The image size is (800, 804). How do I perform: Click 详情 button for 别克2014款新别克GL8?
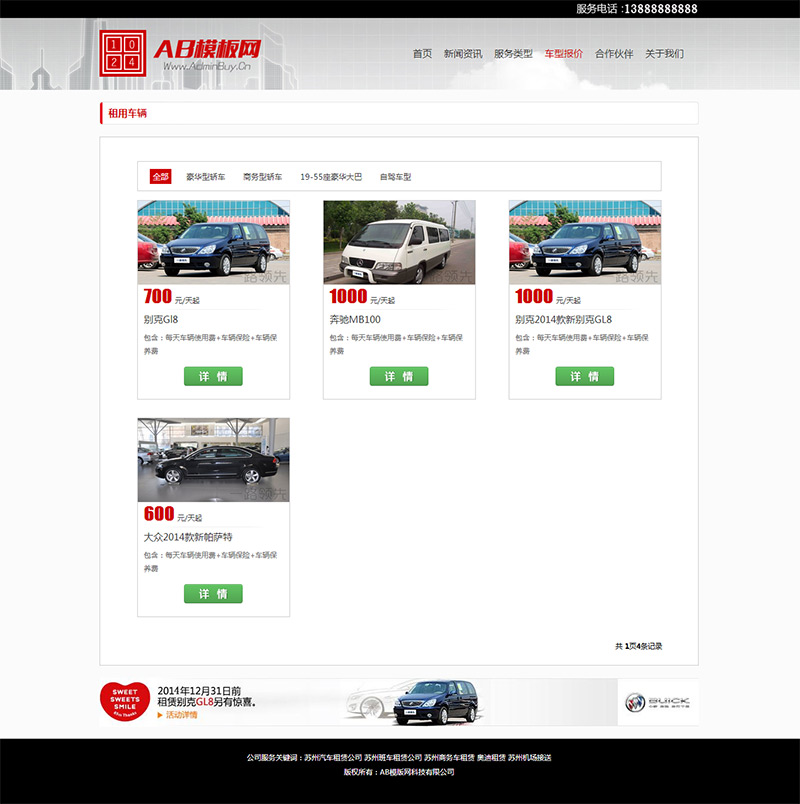pos(585,376)
